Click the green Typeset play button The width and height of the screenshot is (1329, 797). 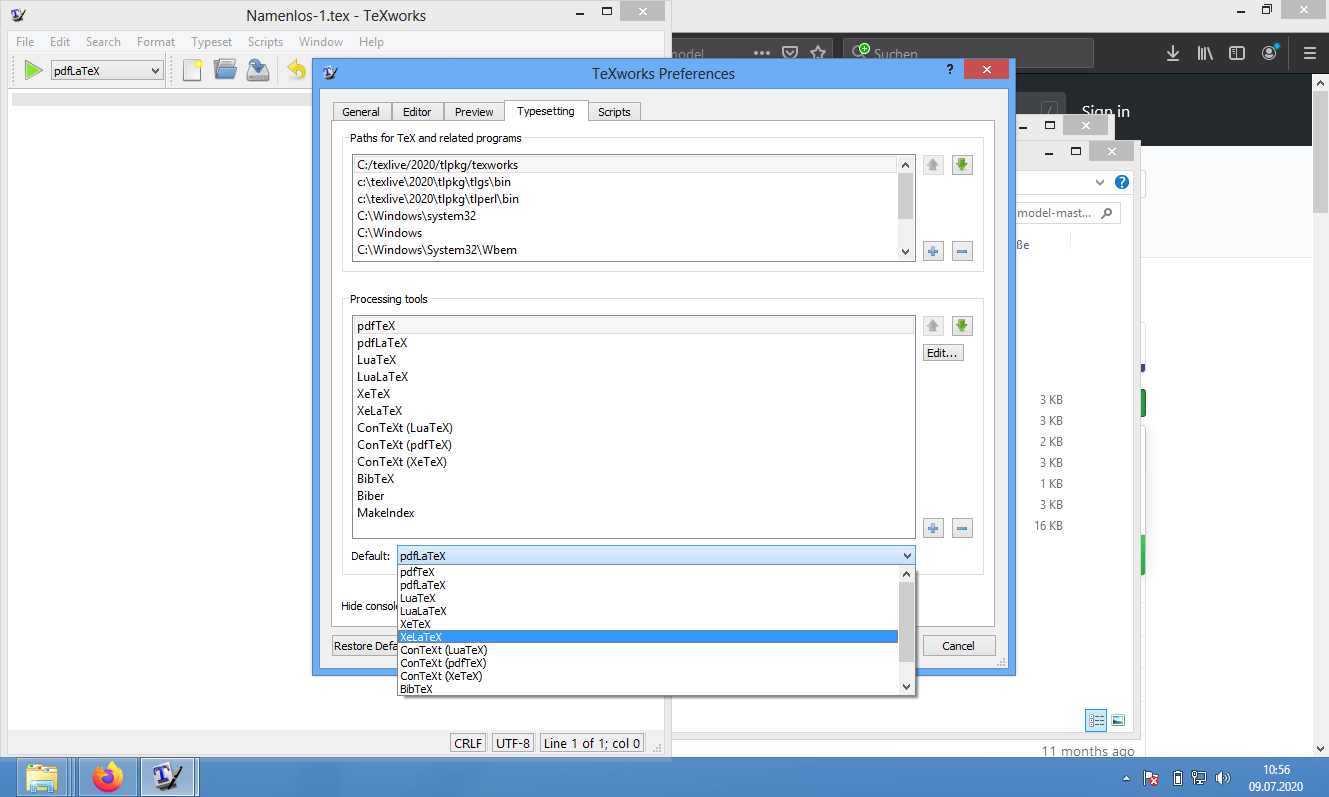(x=33, y=70)
